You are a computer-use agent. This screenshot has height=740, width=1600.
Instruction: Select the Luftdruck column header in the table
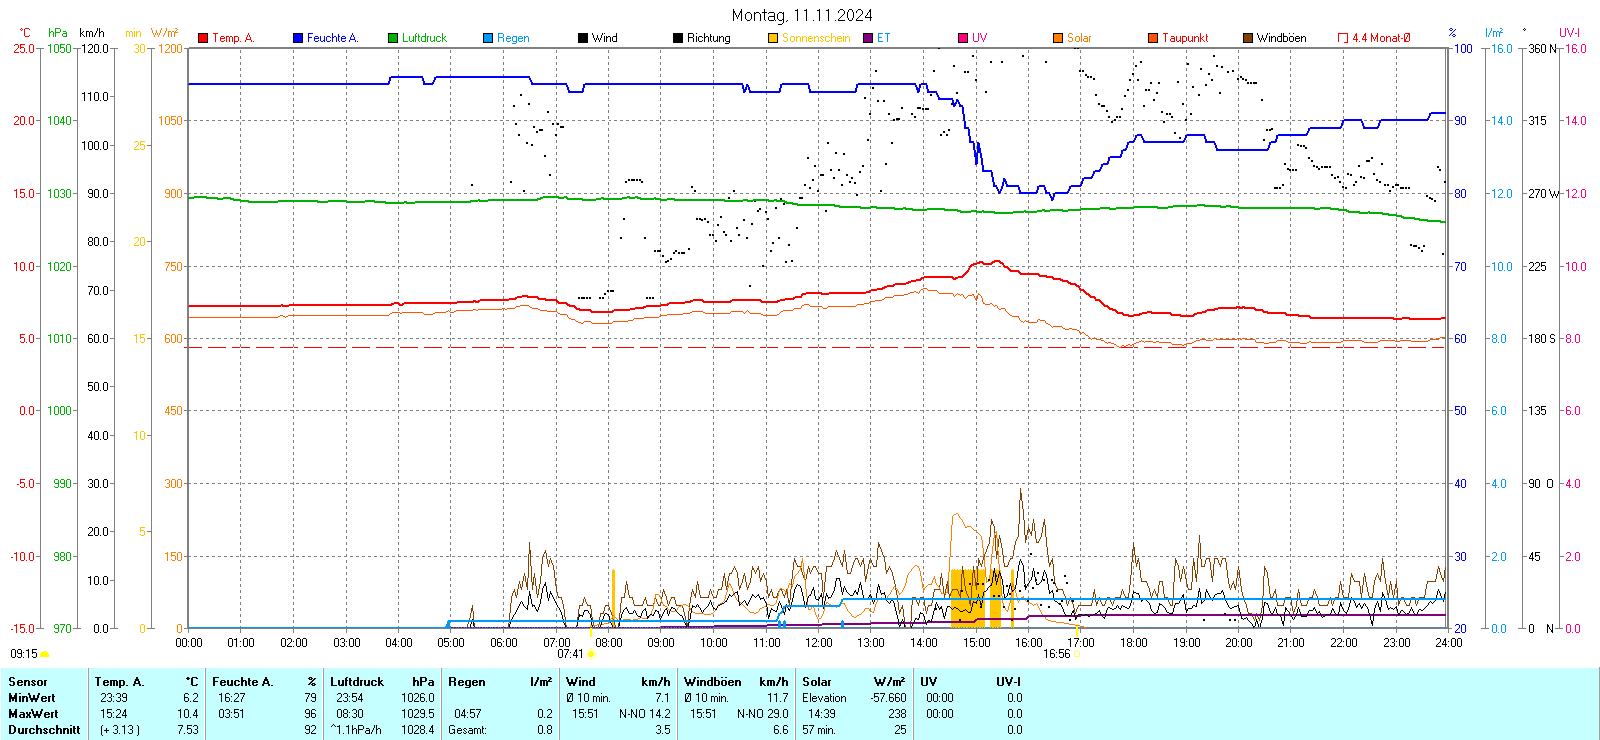357,682
